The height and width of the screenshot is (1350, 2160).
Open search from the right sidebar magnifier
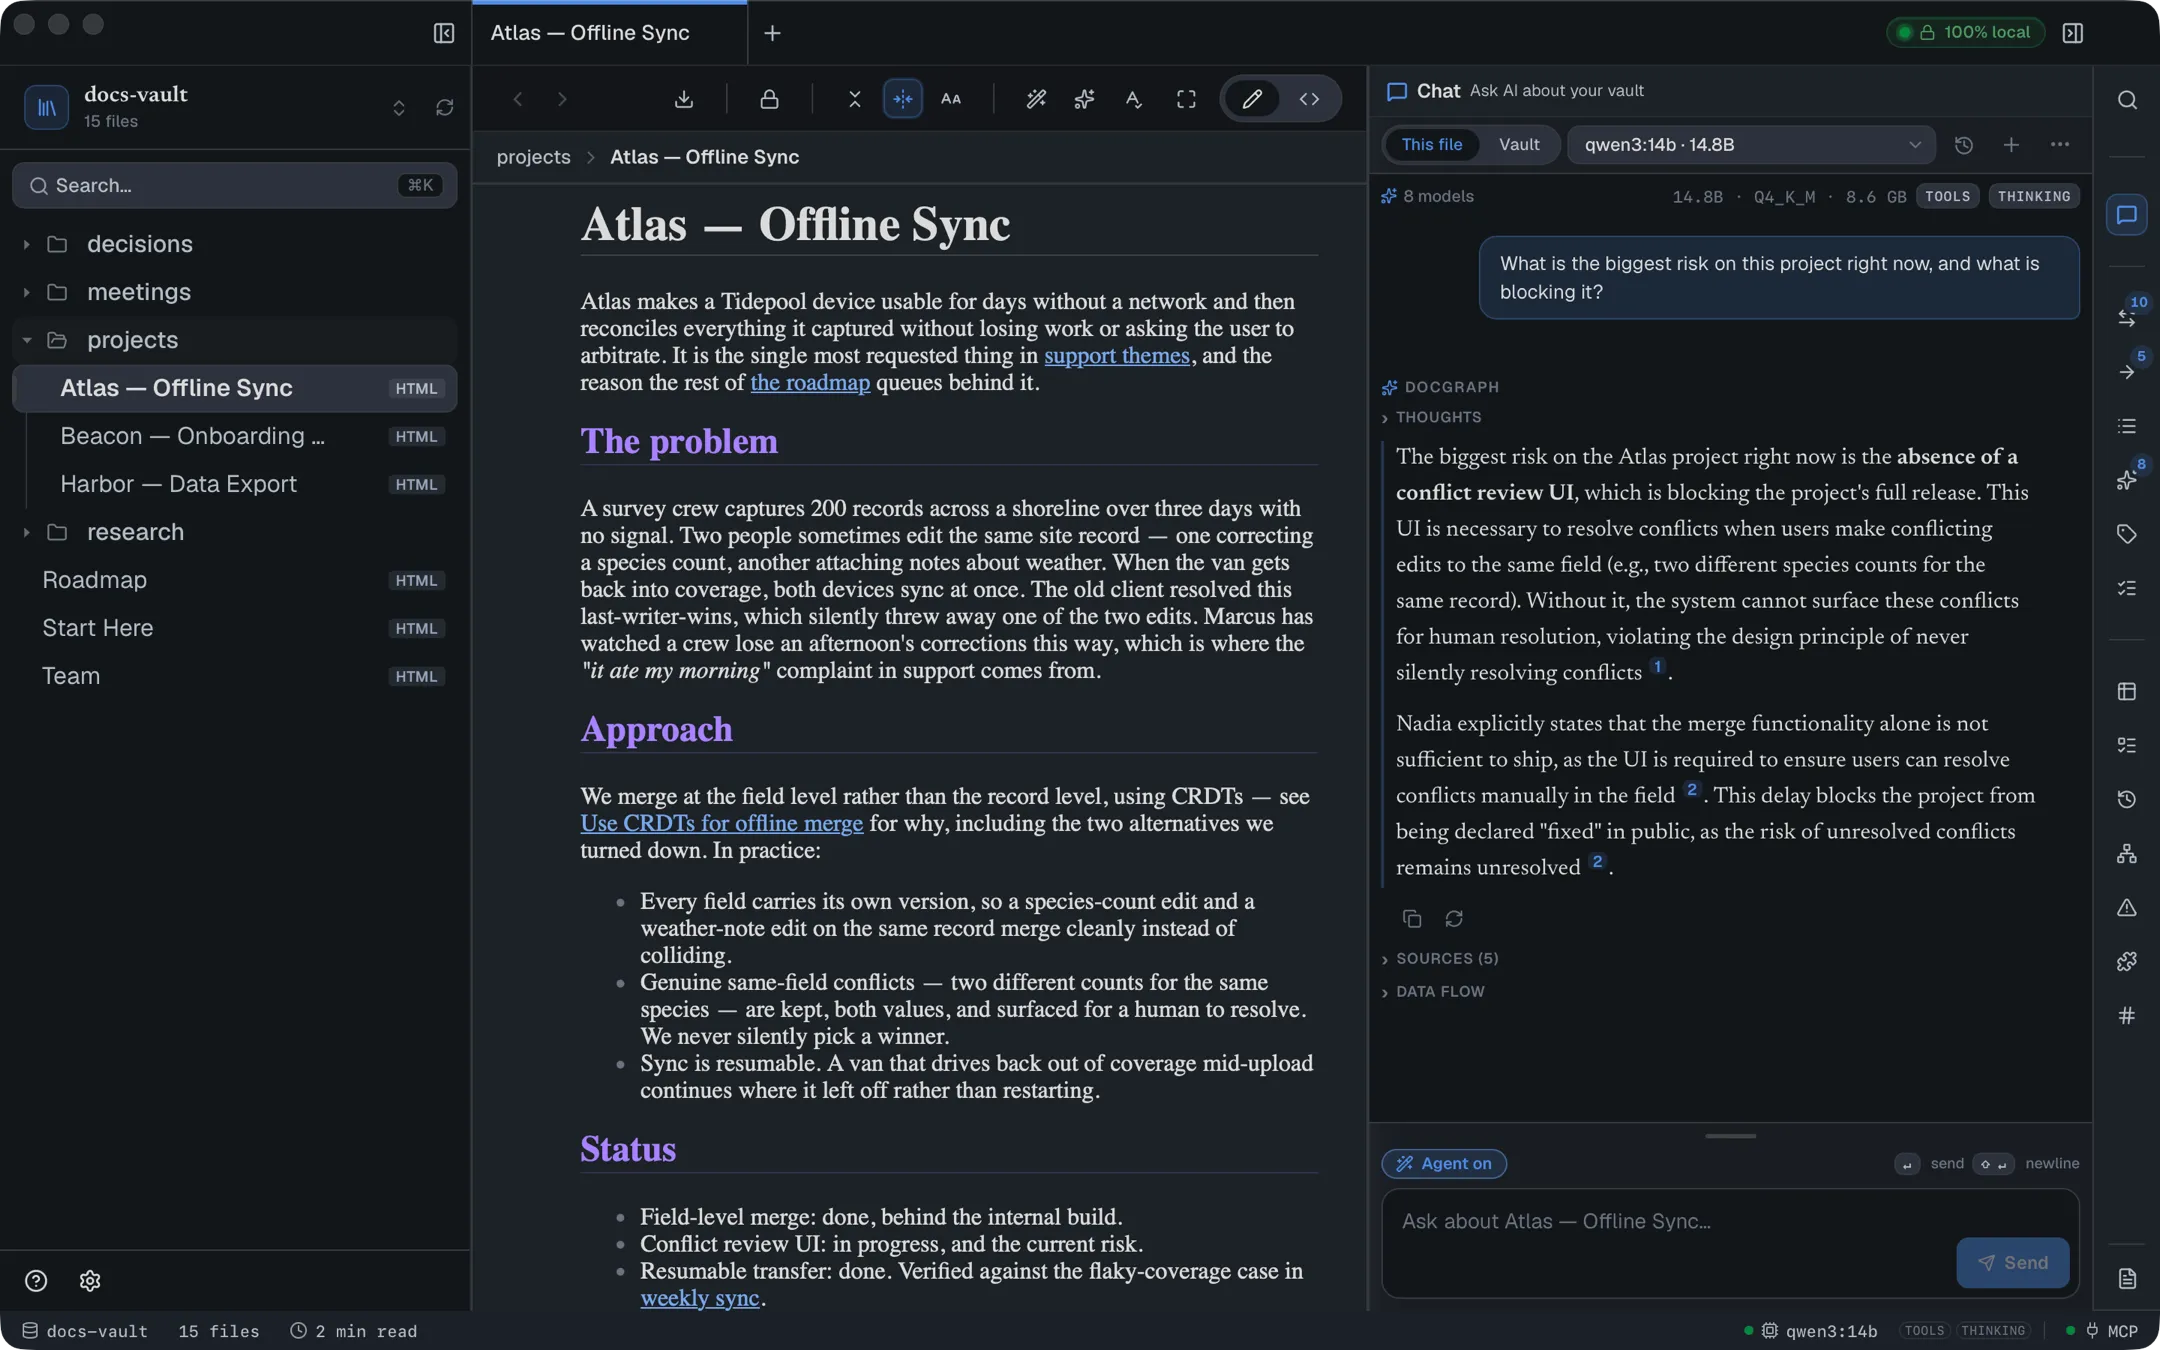point(2127,100)
